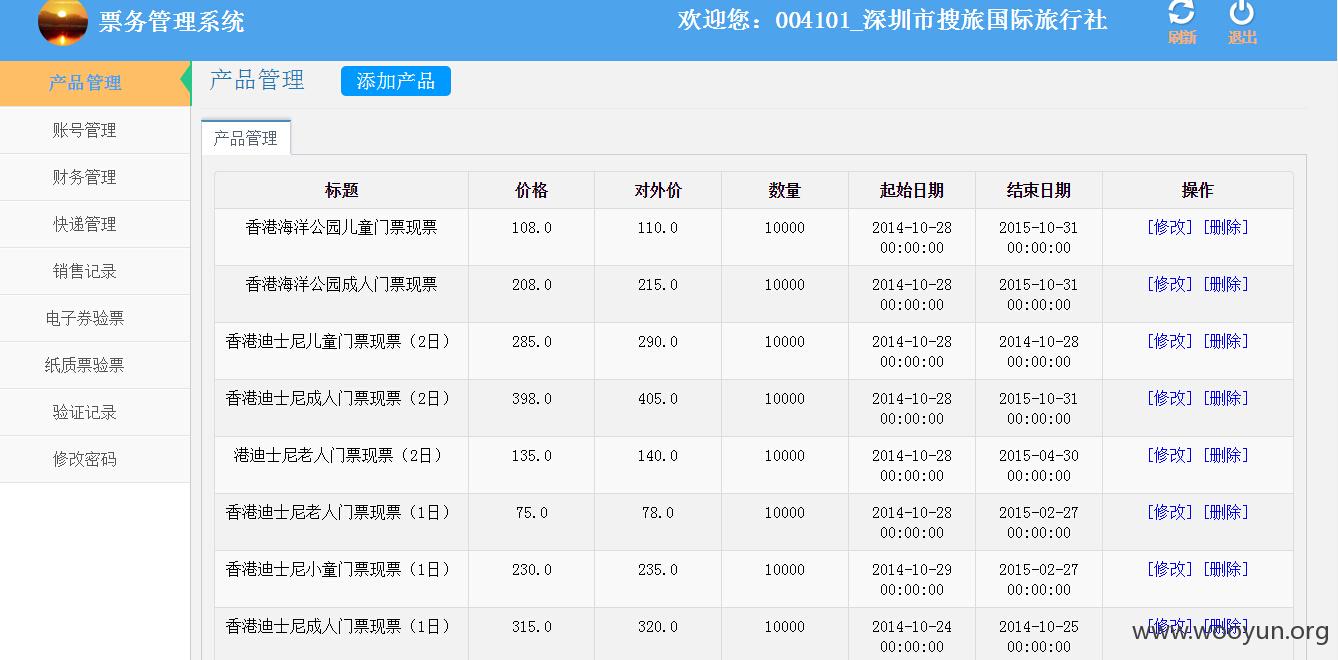
Task: Click the refresh icon in header
Action: pos(1182,13)
